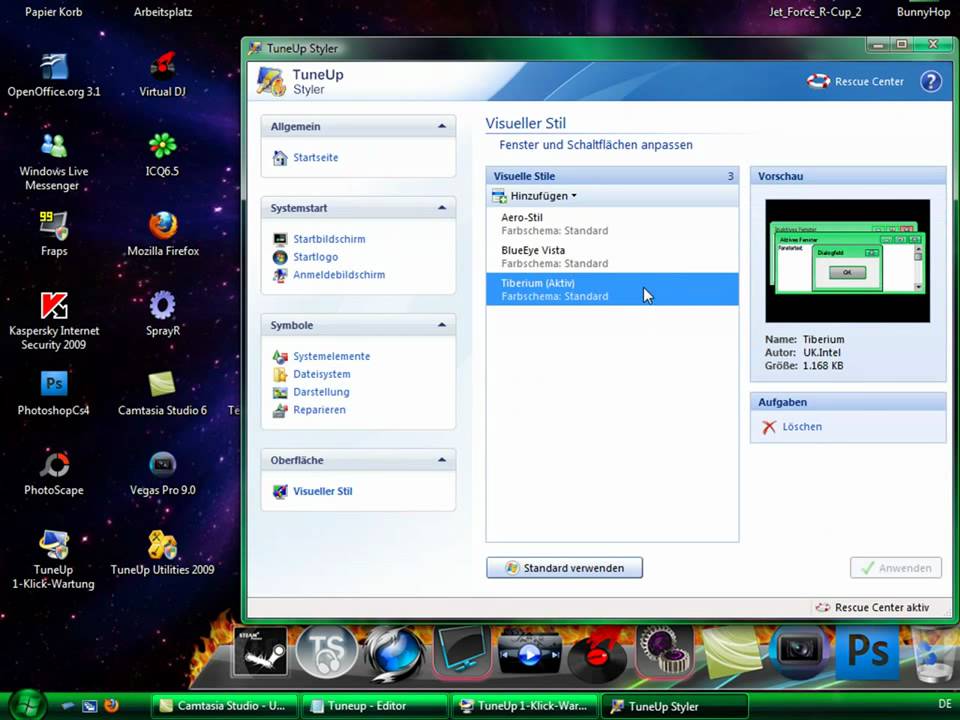Open Darstellung settings

pos(321,392)
